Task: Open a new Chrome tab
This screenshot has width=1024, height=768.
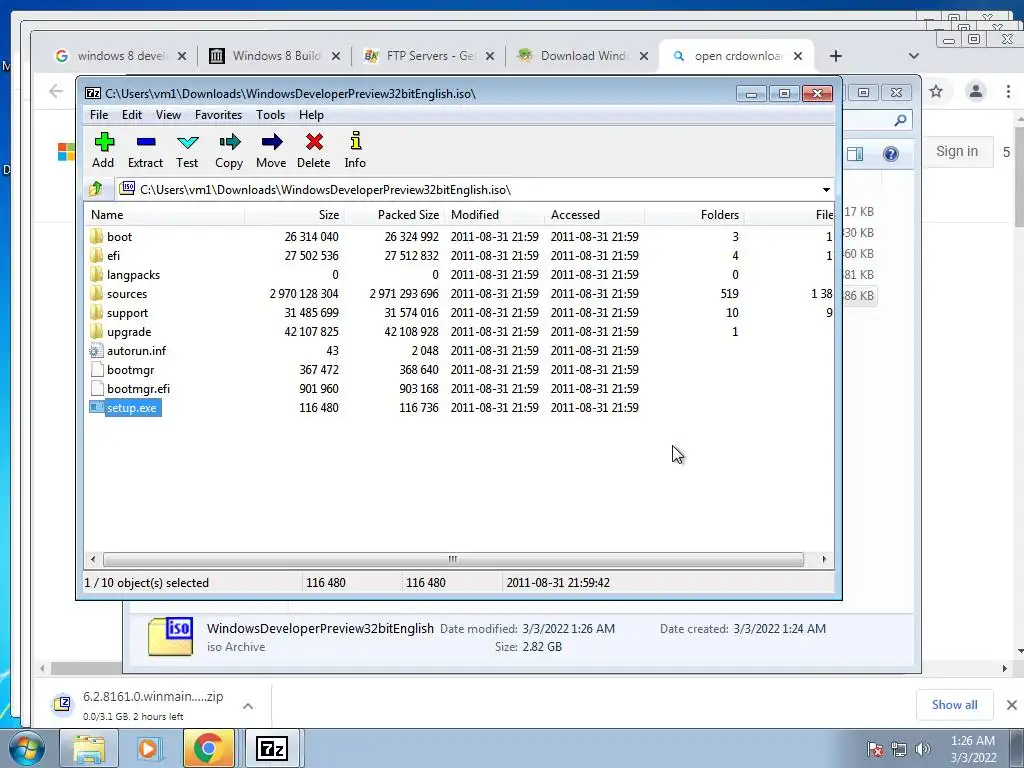Action: pyautogui.click(x=836, y=56)
